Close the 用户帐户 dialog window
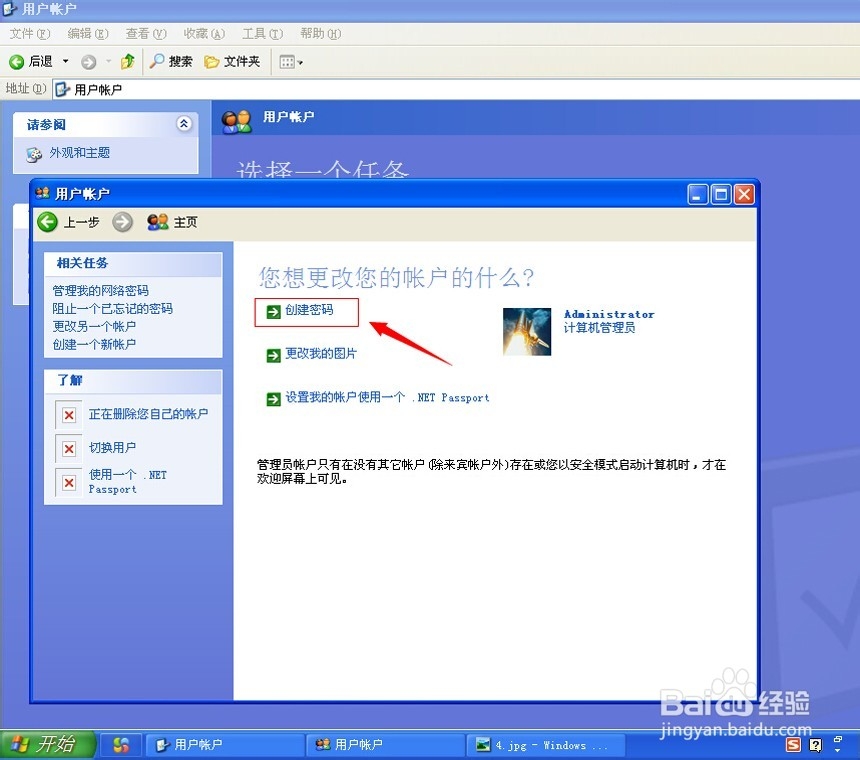The width and height of the screenshot is (860, 760). (744, 194)
